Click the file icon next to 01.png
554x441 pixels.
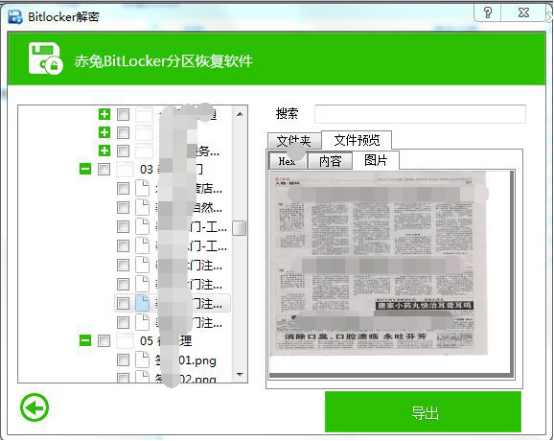pyautogui.click(x=142, y=360)
